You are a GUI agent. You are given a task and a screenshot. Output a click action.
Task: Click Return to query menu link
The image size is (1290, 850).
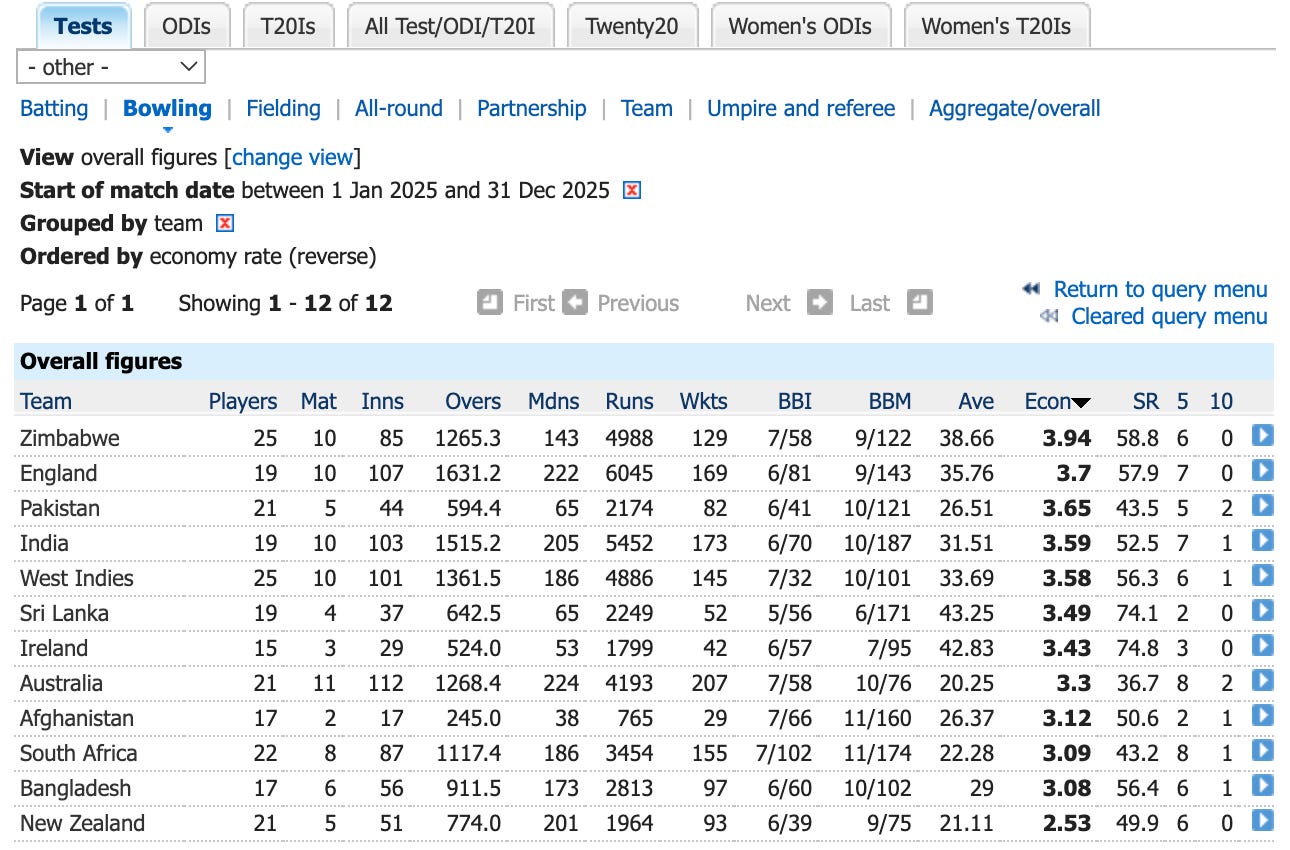click(1160, 289)
